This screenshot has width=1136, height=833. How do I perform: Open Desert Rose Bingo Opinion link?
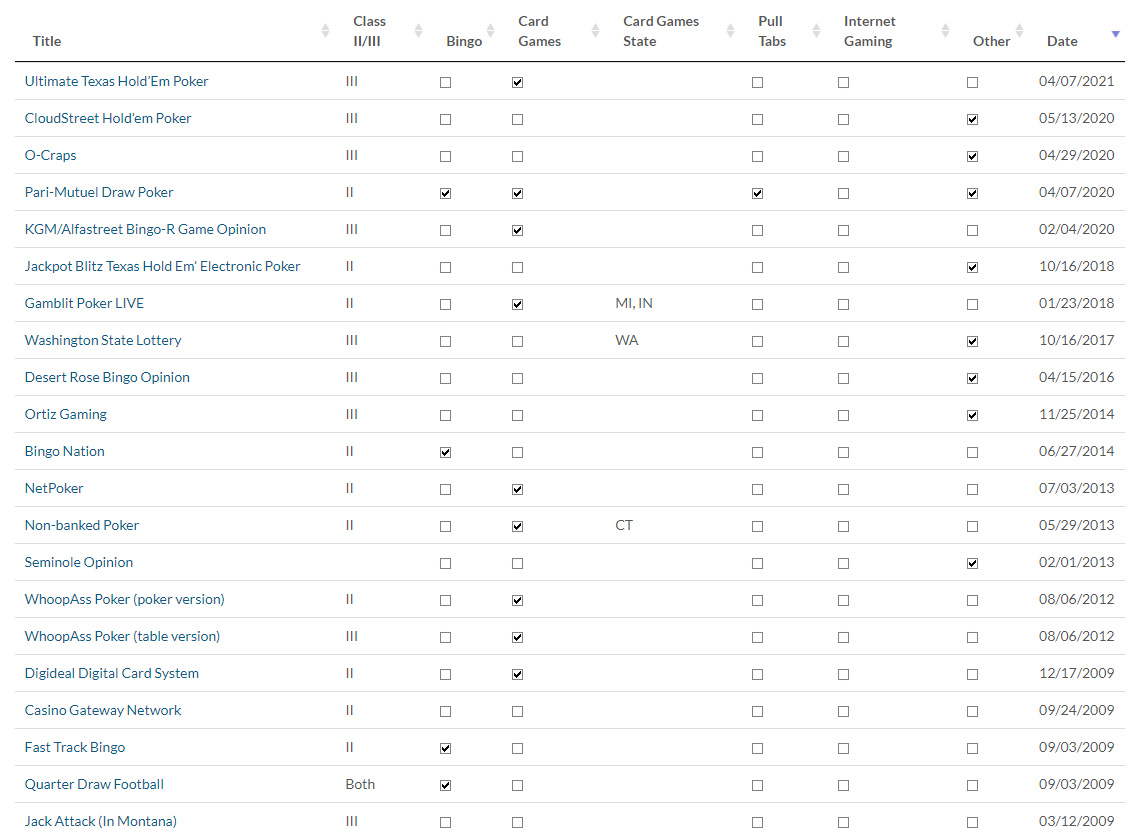point(107,377)
